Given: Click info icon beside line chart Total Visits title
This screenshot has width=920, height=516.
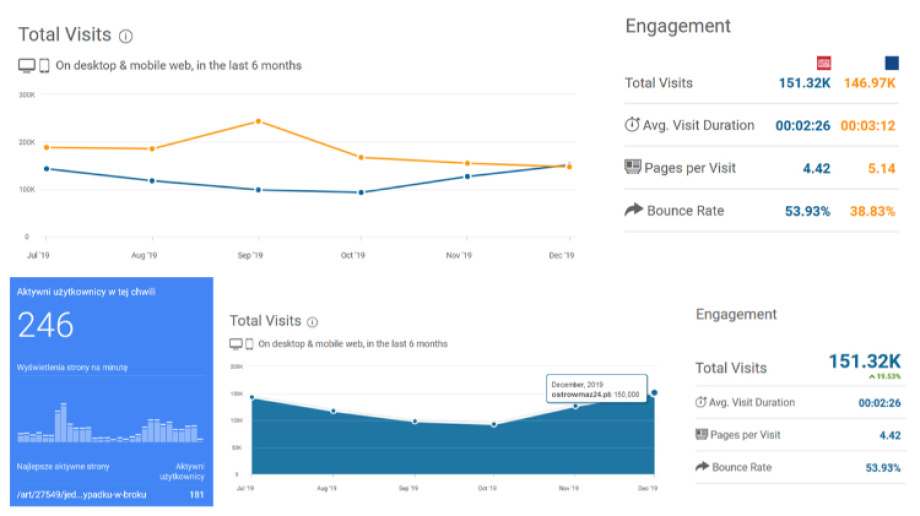Looking at the screenshot, I should click(126, 36).
